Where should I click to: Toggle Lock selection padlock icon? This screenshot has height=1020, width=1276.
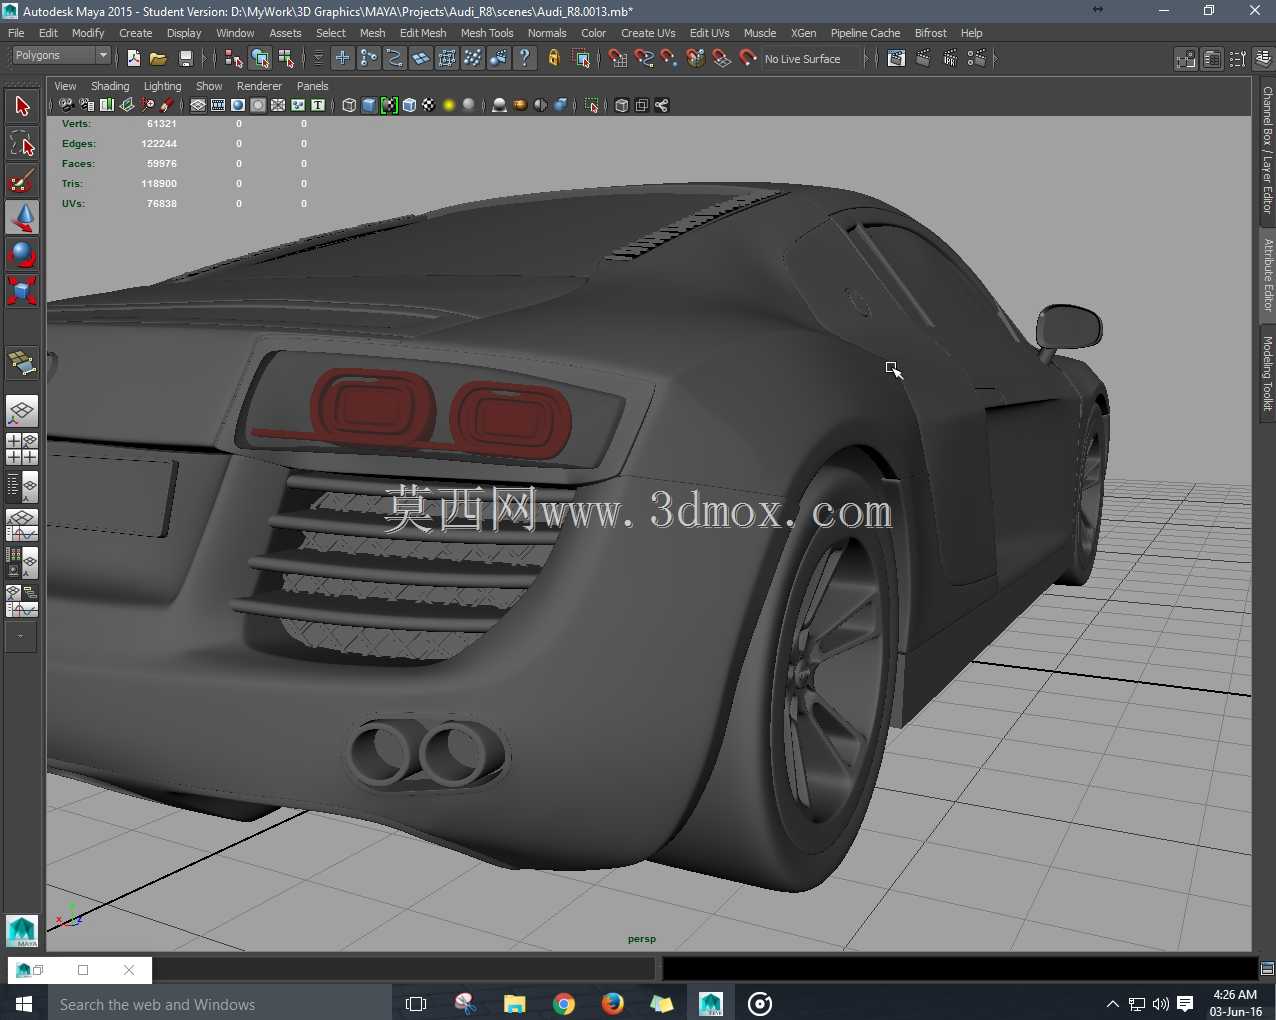point(553,59)
